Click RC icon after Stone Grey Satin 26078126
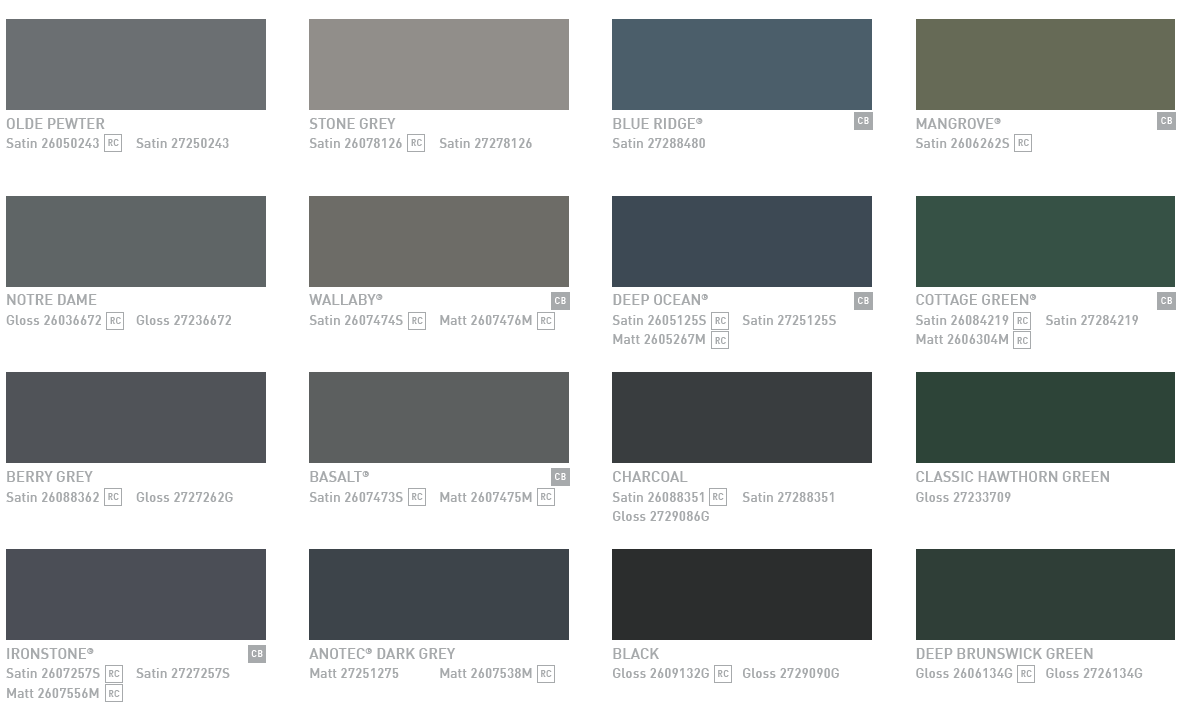This screenshot has width=1183, height=720. 416,143
